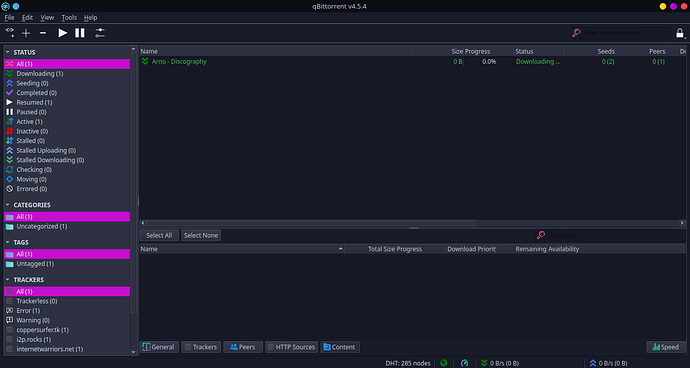Open preferences via sliders toolbar icon

(x=100, y=33)
